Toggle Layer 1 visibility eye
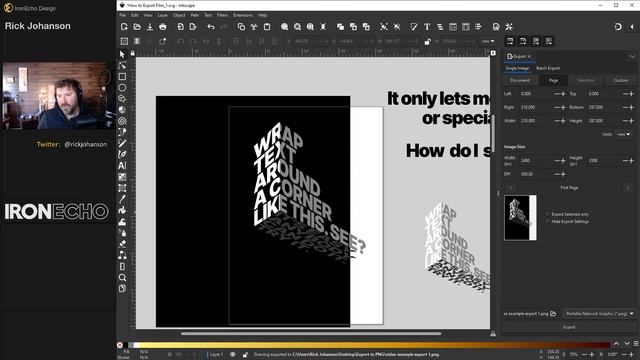Viewport: 640px width, 360px height. point(232,355)
